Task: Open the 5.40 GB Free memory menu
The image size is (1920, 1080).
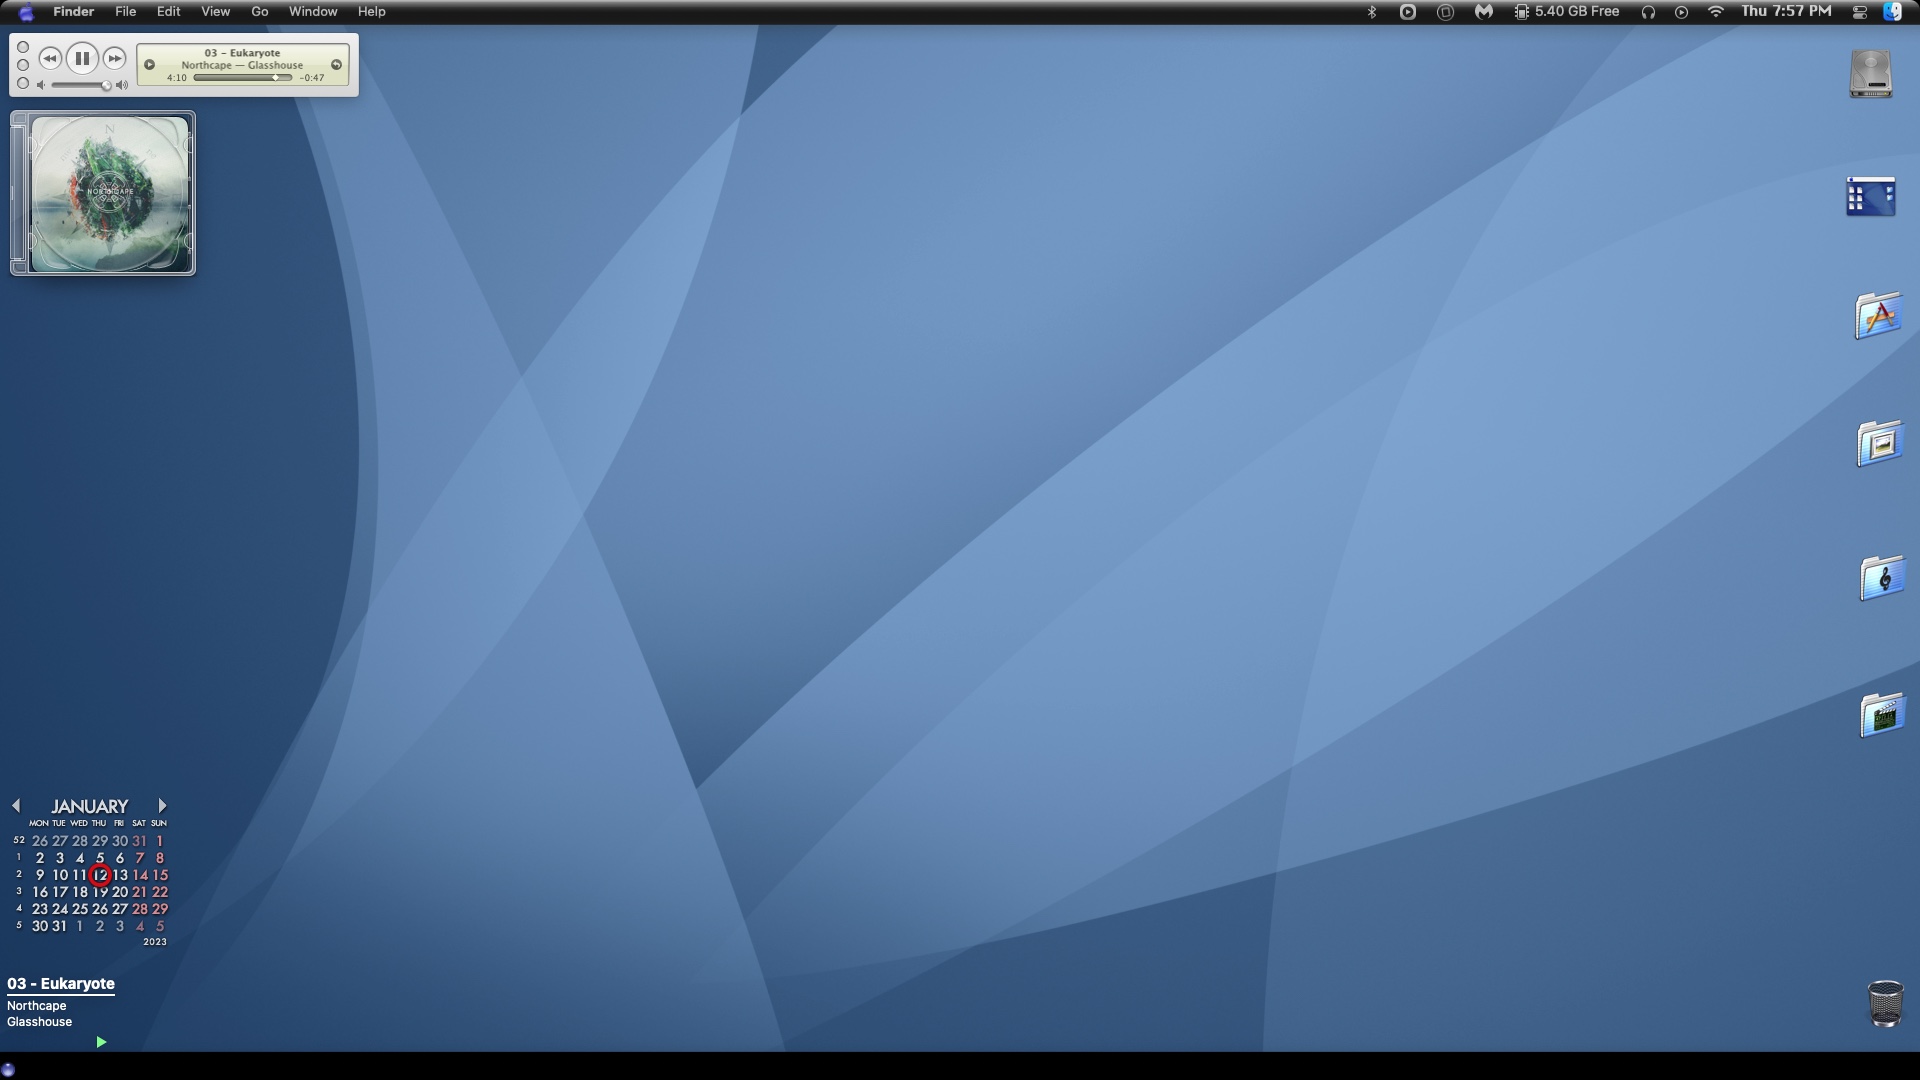Action: (x=1566, y=12)
